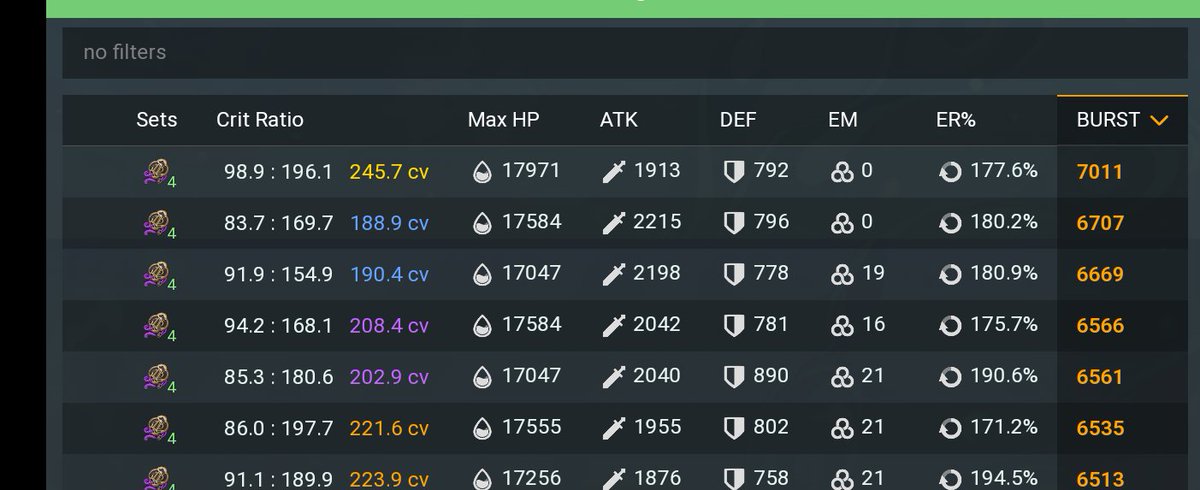Click ATK value 1955

657,428
